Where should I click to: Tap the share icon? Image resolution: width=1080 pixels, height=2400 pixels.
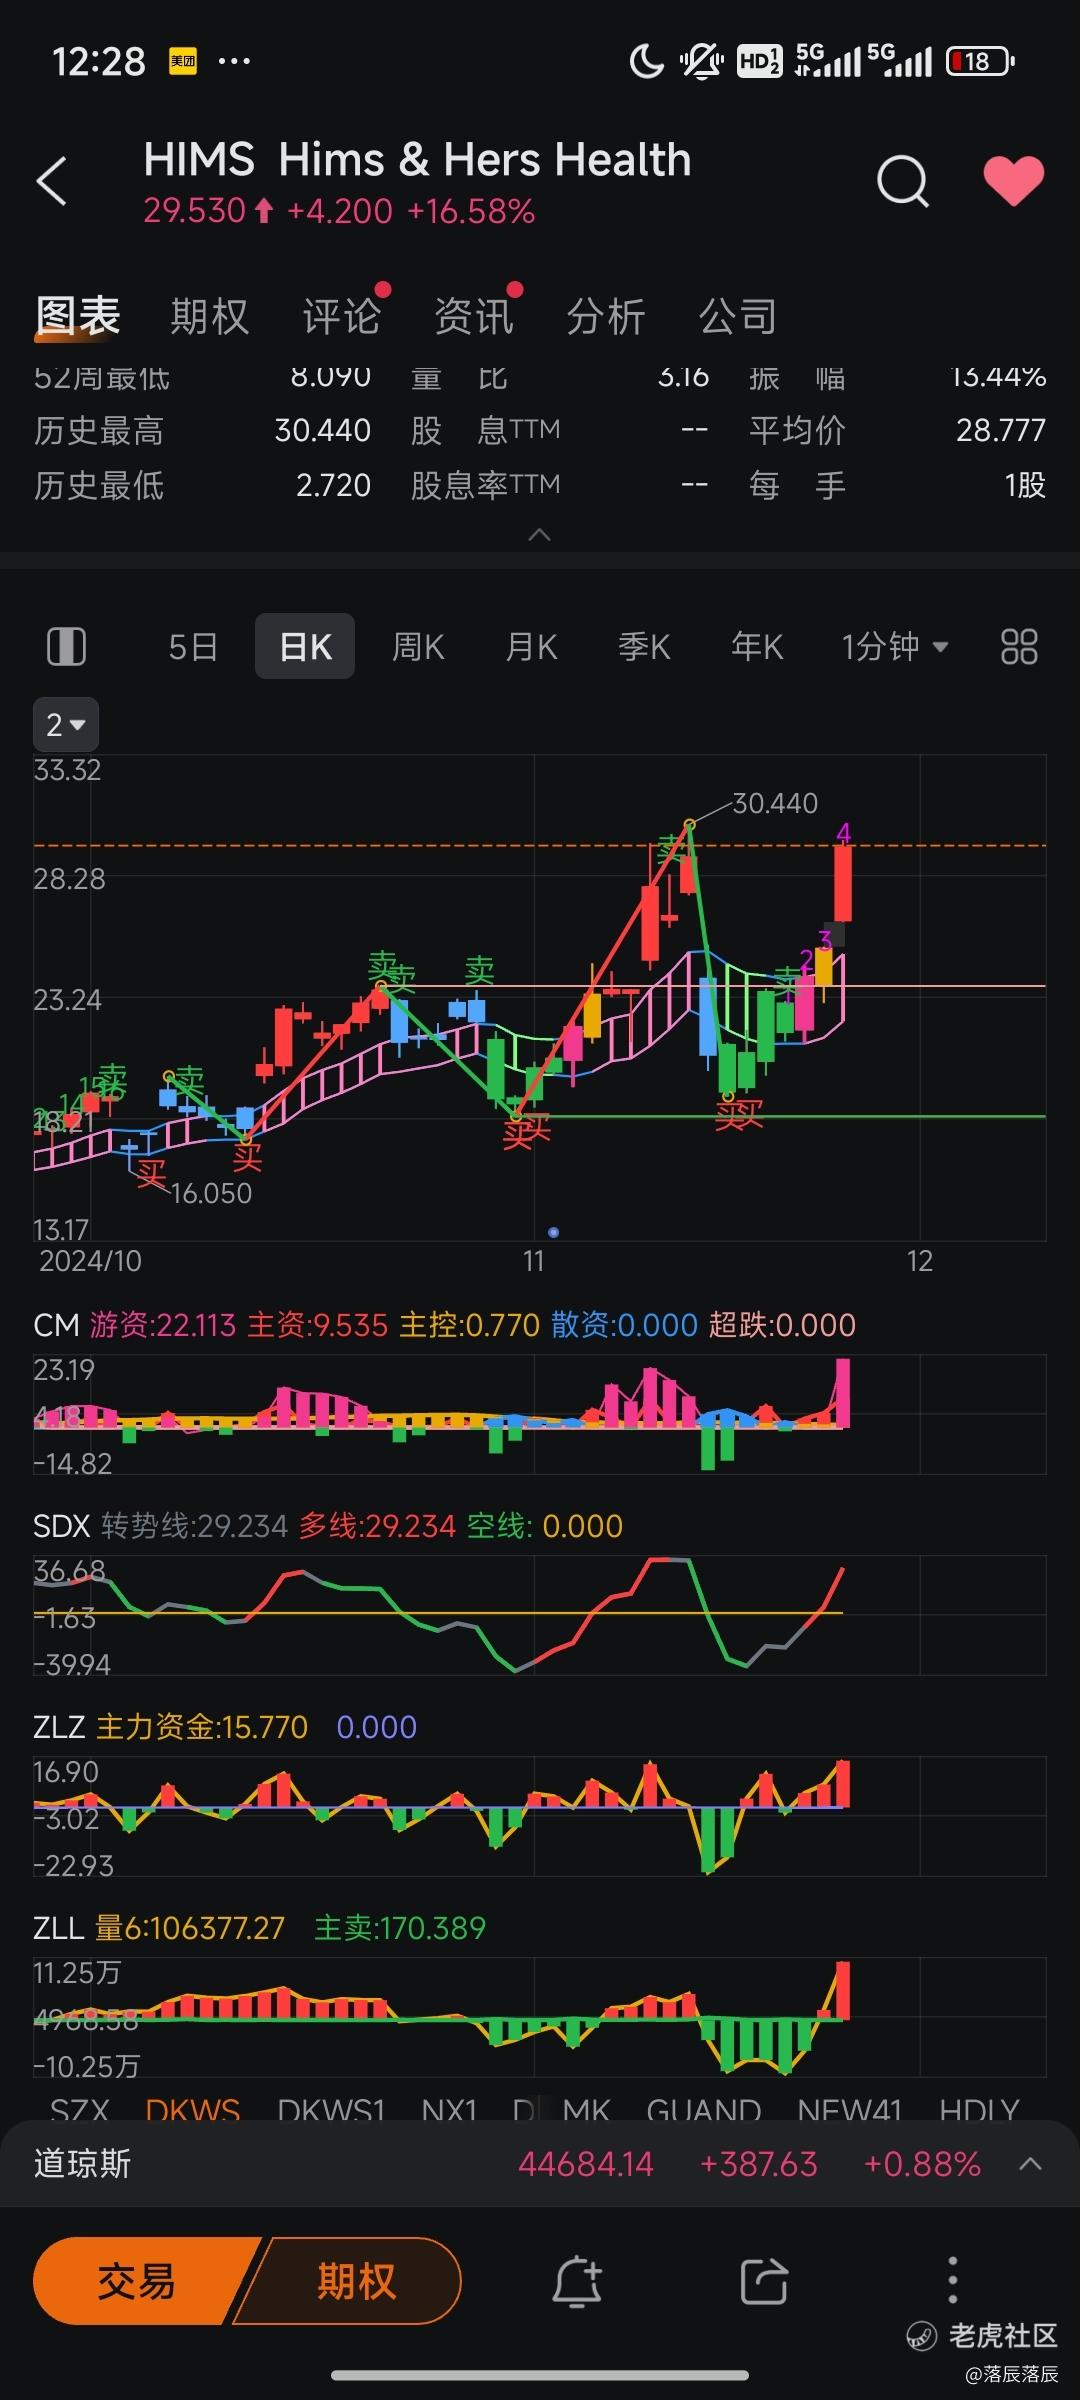(x=765, y=2282)
